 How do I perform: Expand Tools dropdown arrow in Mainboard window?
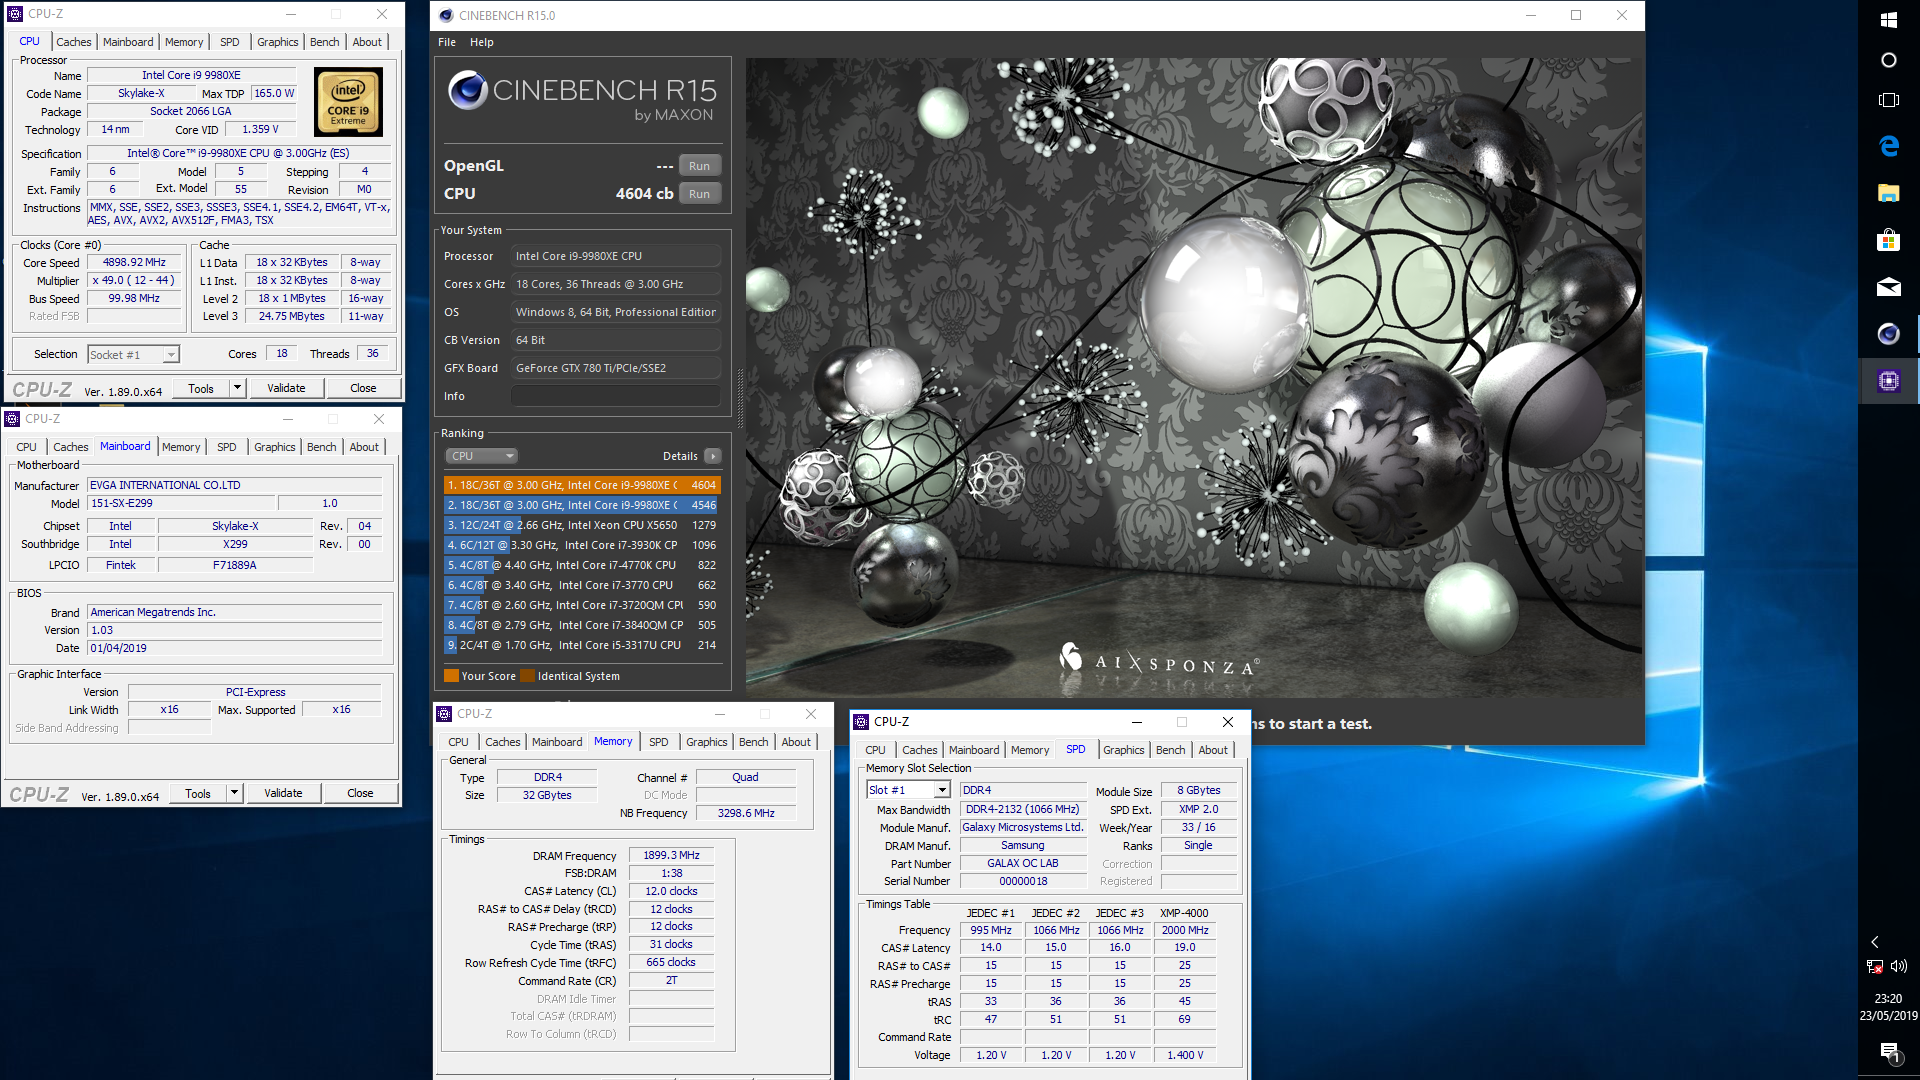[234, 793]
